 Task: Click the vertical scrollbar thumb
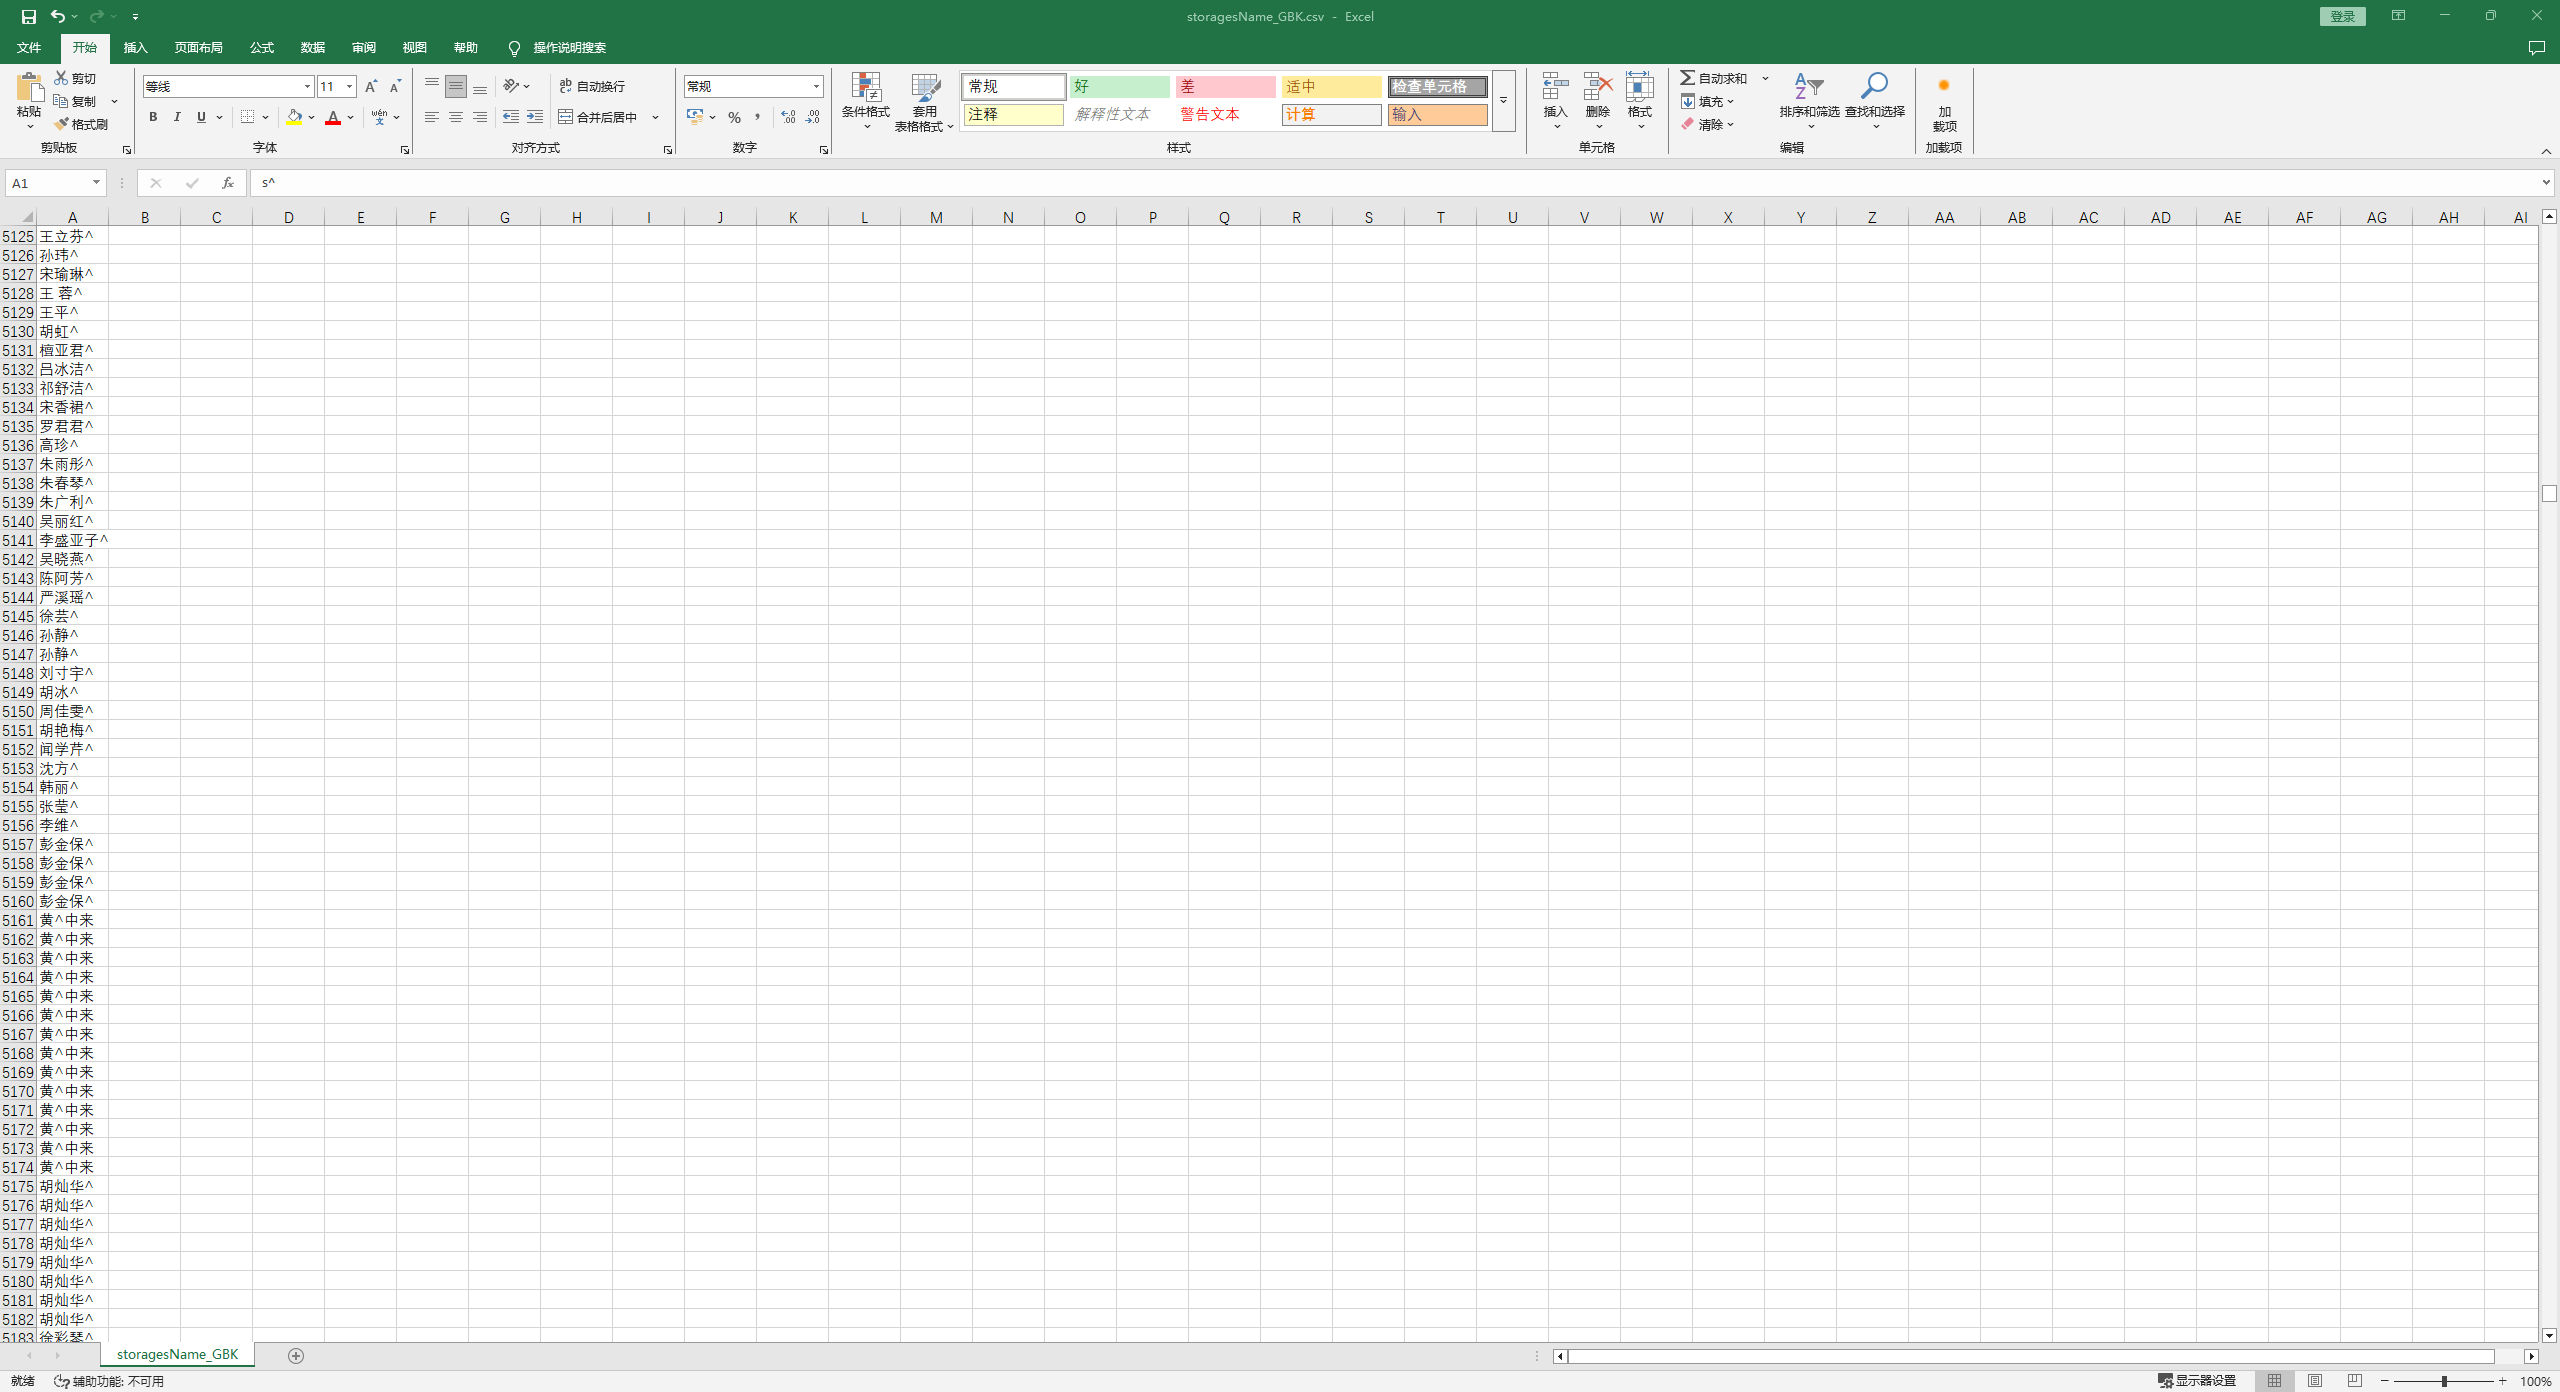[x=2549, y=493]
